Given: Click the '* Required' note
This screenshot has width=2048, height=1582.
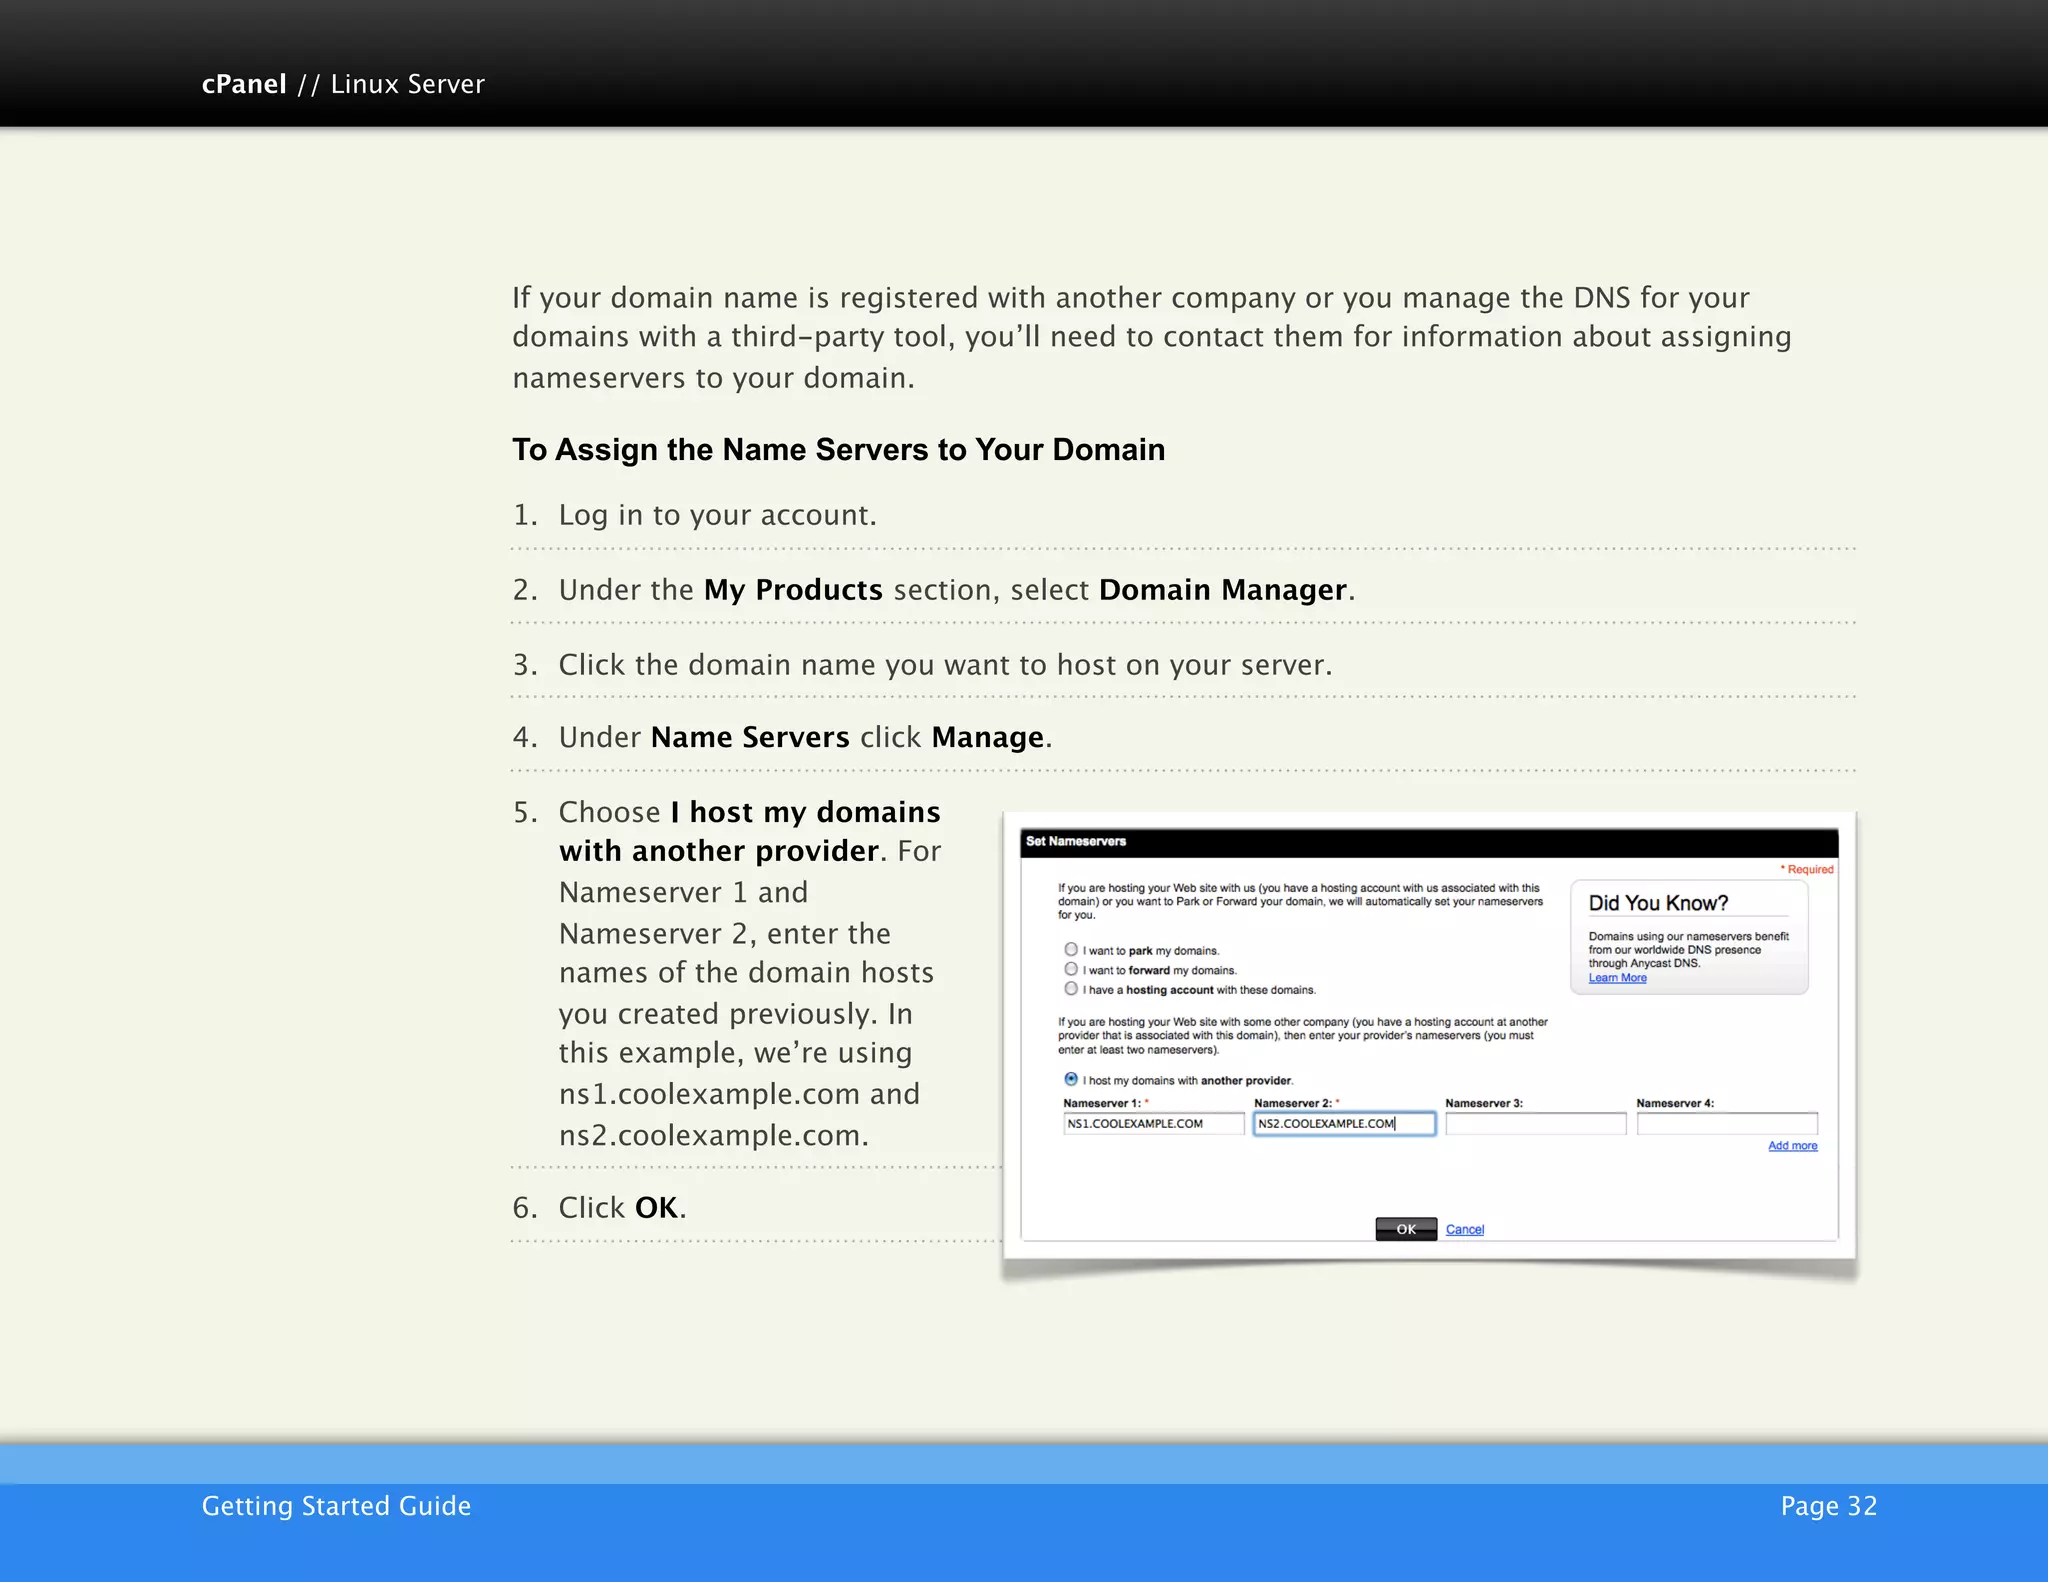Looking at the screenshot, I should (1807, 869).
